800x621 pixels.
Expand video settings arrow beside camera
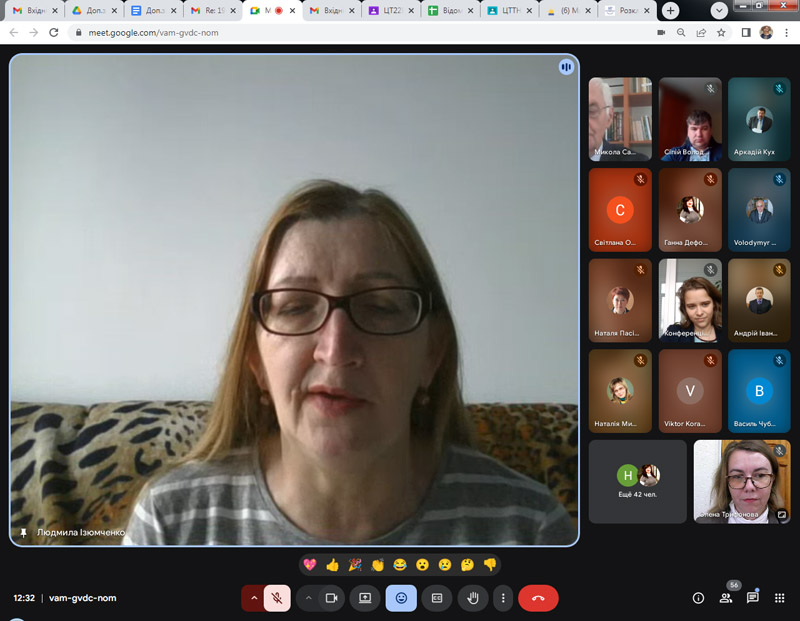click(307, 598)
